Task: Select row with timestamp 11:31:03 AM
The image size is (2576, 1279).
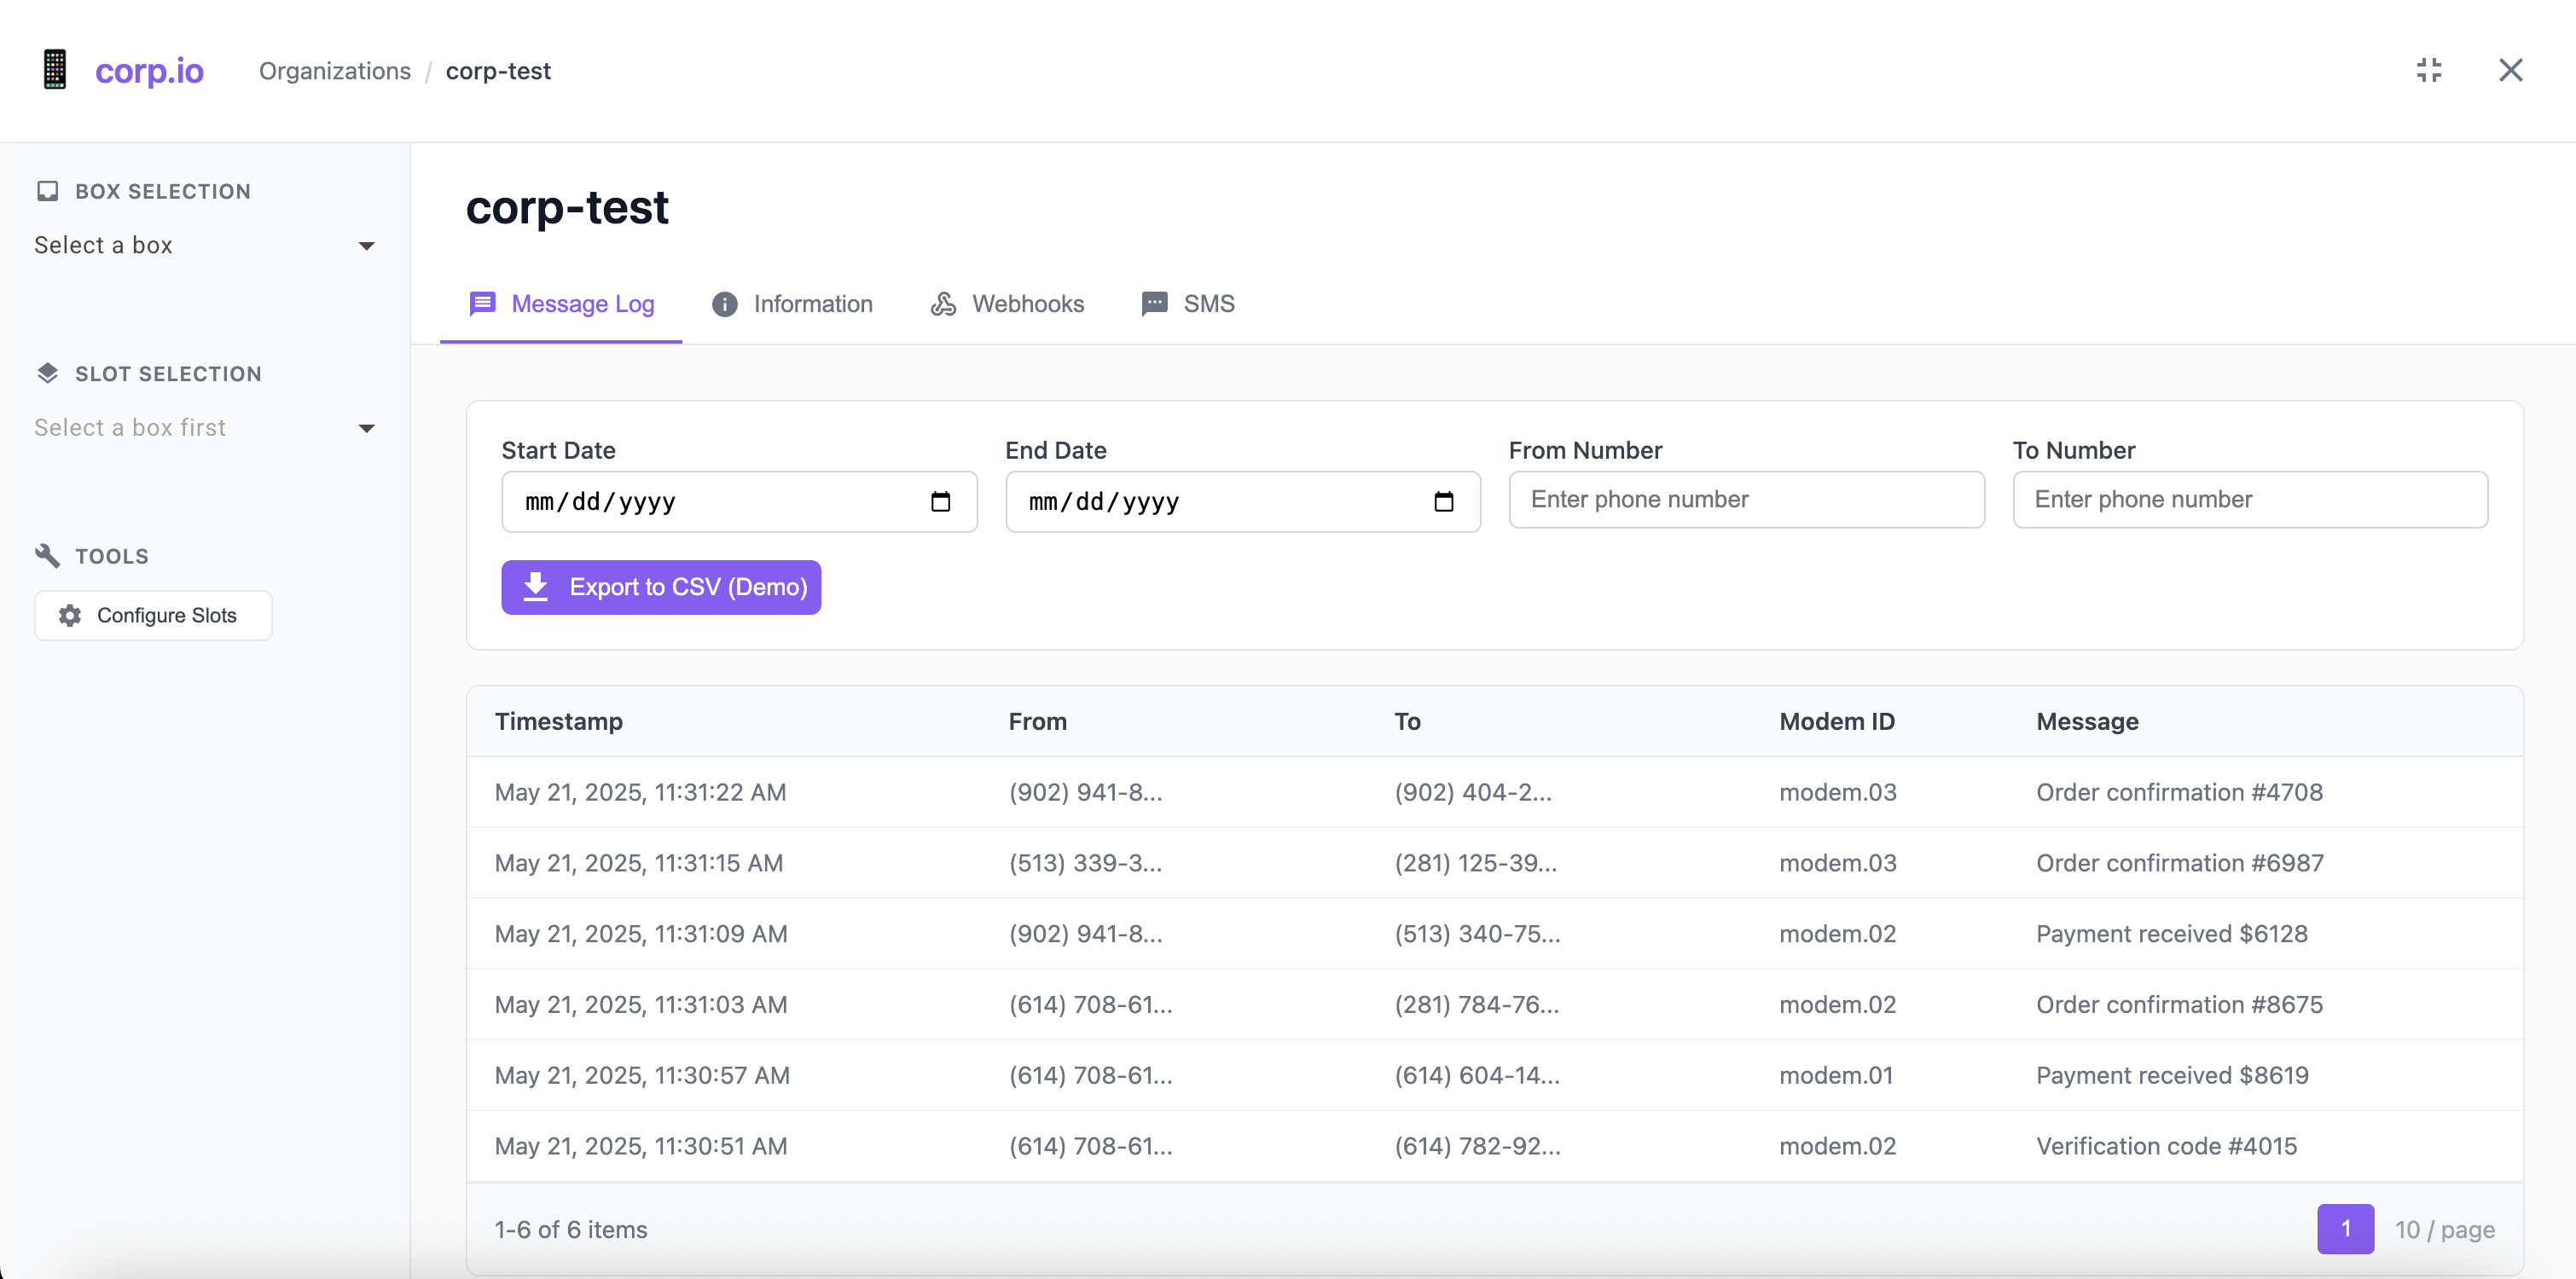Action: click(x=1495, y=1005)
